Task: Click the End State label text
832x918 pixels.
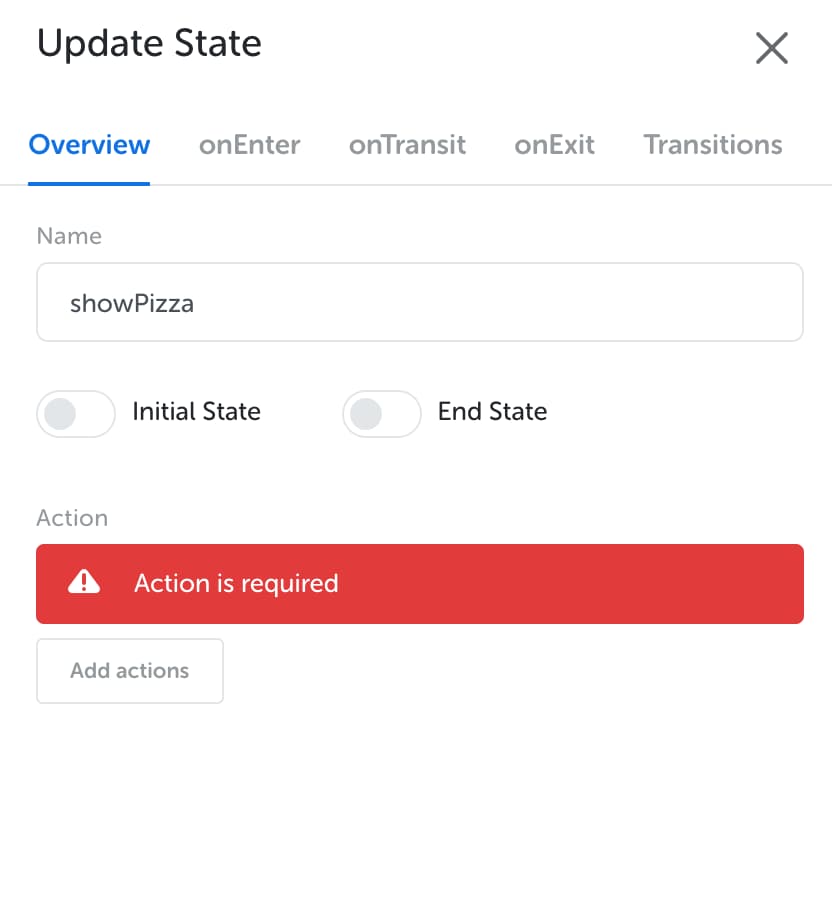Action: 492,412
